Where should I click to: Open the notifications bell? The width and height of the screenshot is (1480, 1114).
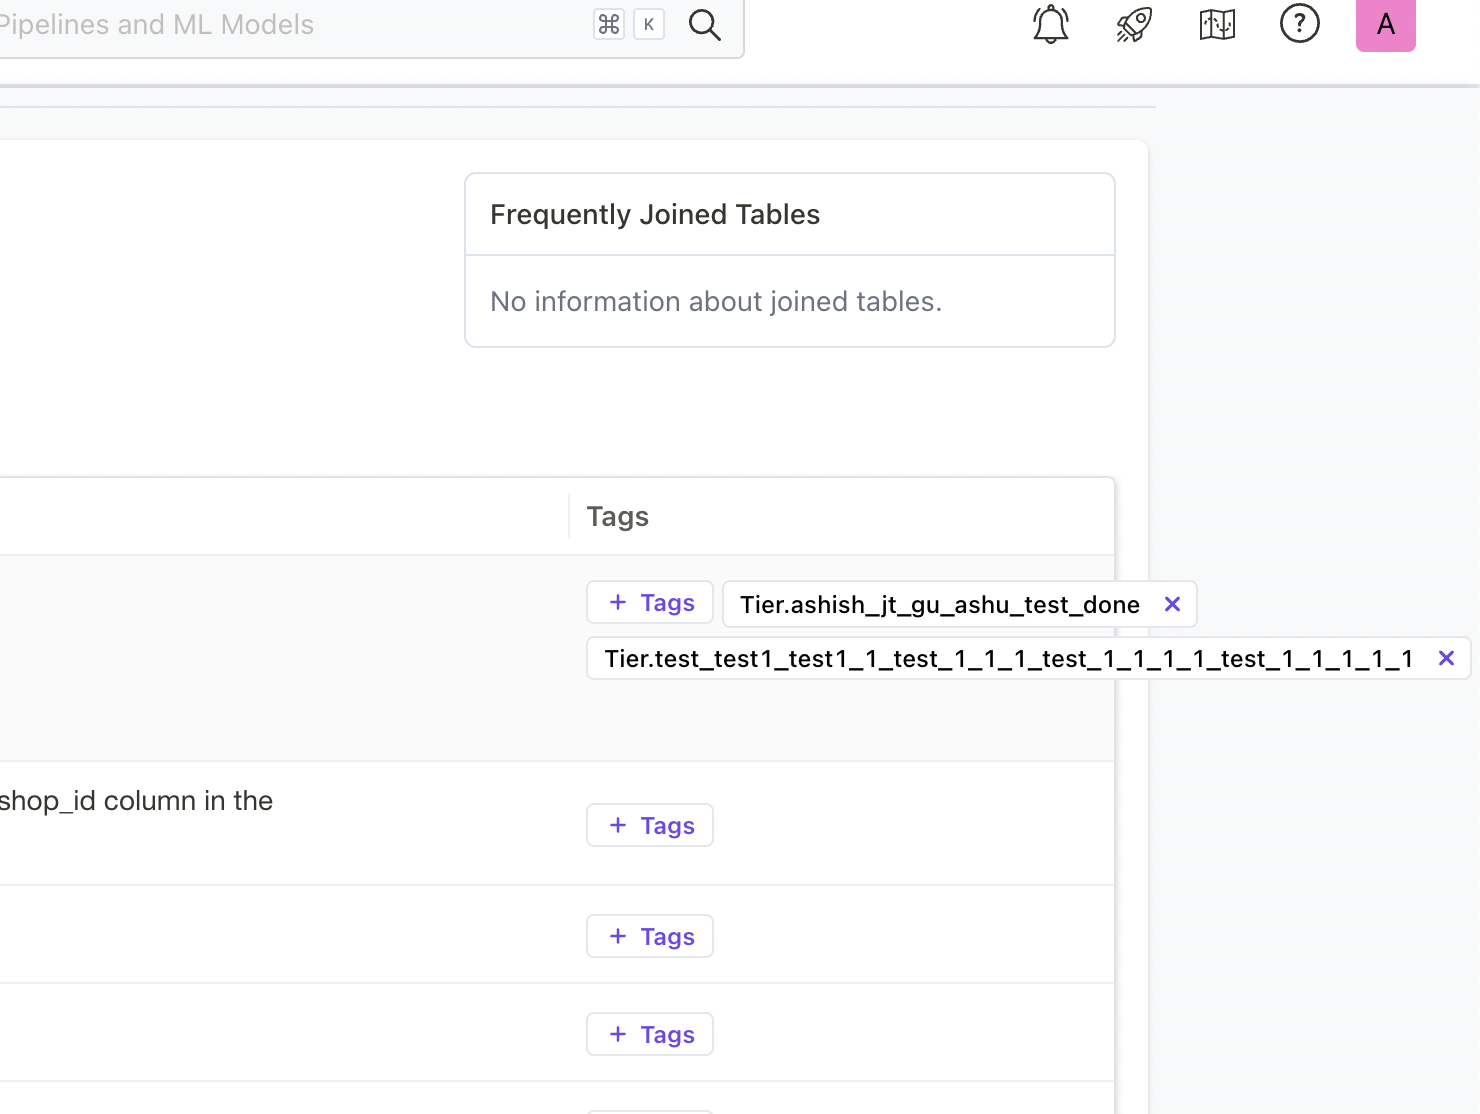pos(1051,24)
